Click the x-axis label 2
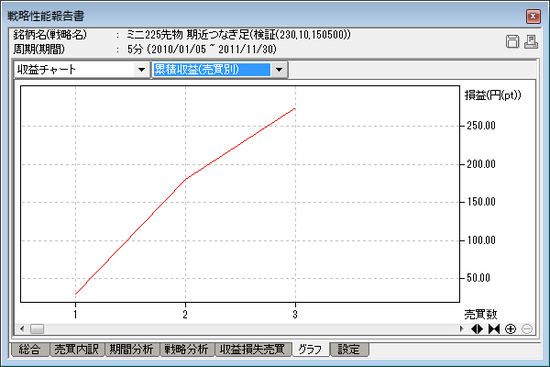The height and width of the screenshot is (367, 550). click(x=185, y=314)
